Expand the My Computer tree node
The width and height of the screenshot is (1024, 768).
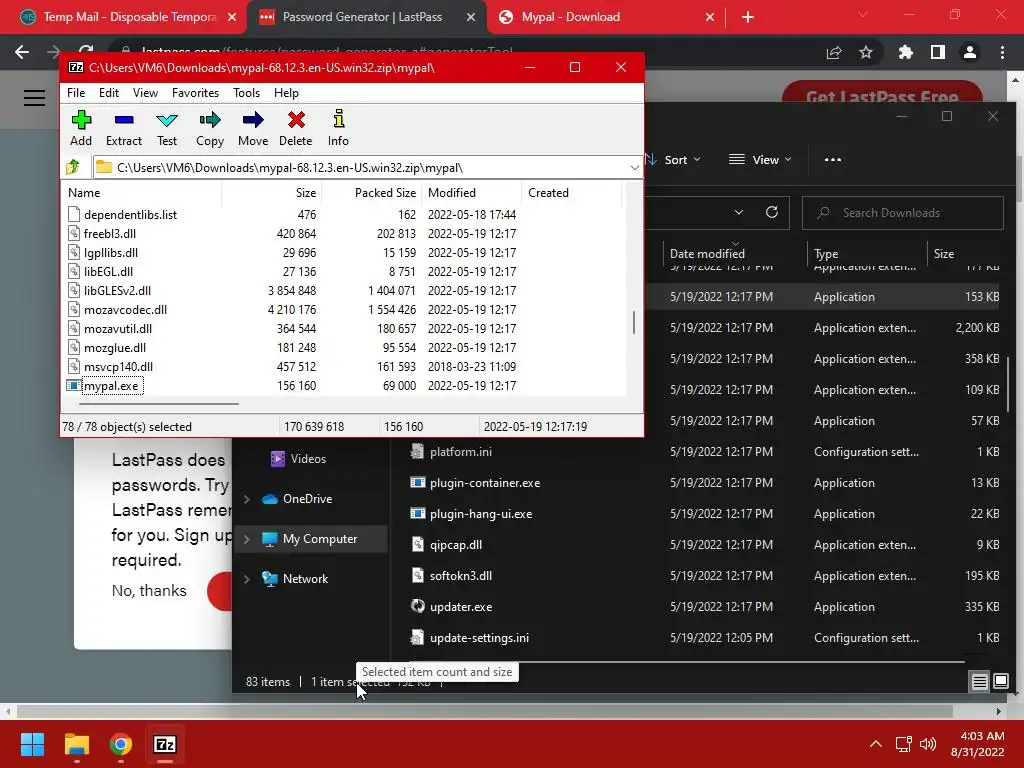pos(247,539)
